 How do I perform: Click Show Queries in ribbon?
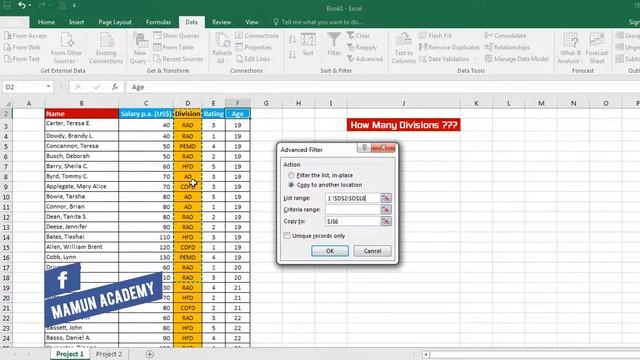[x=176, y=36]
